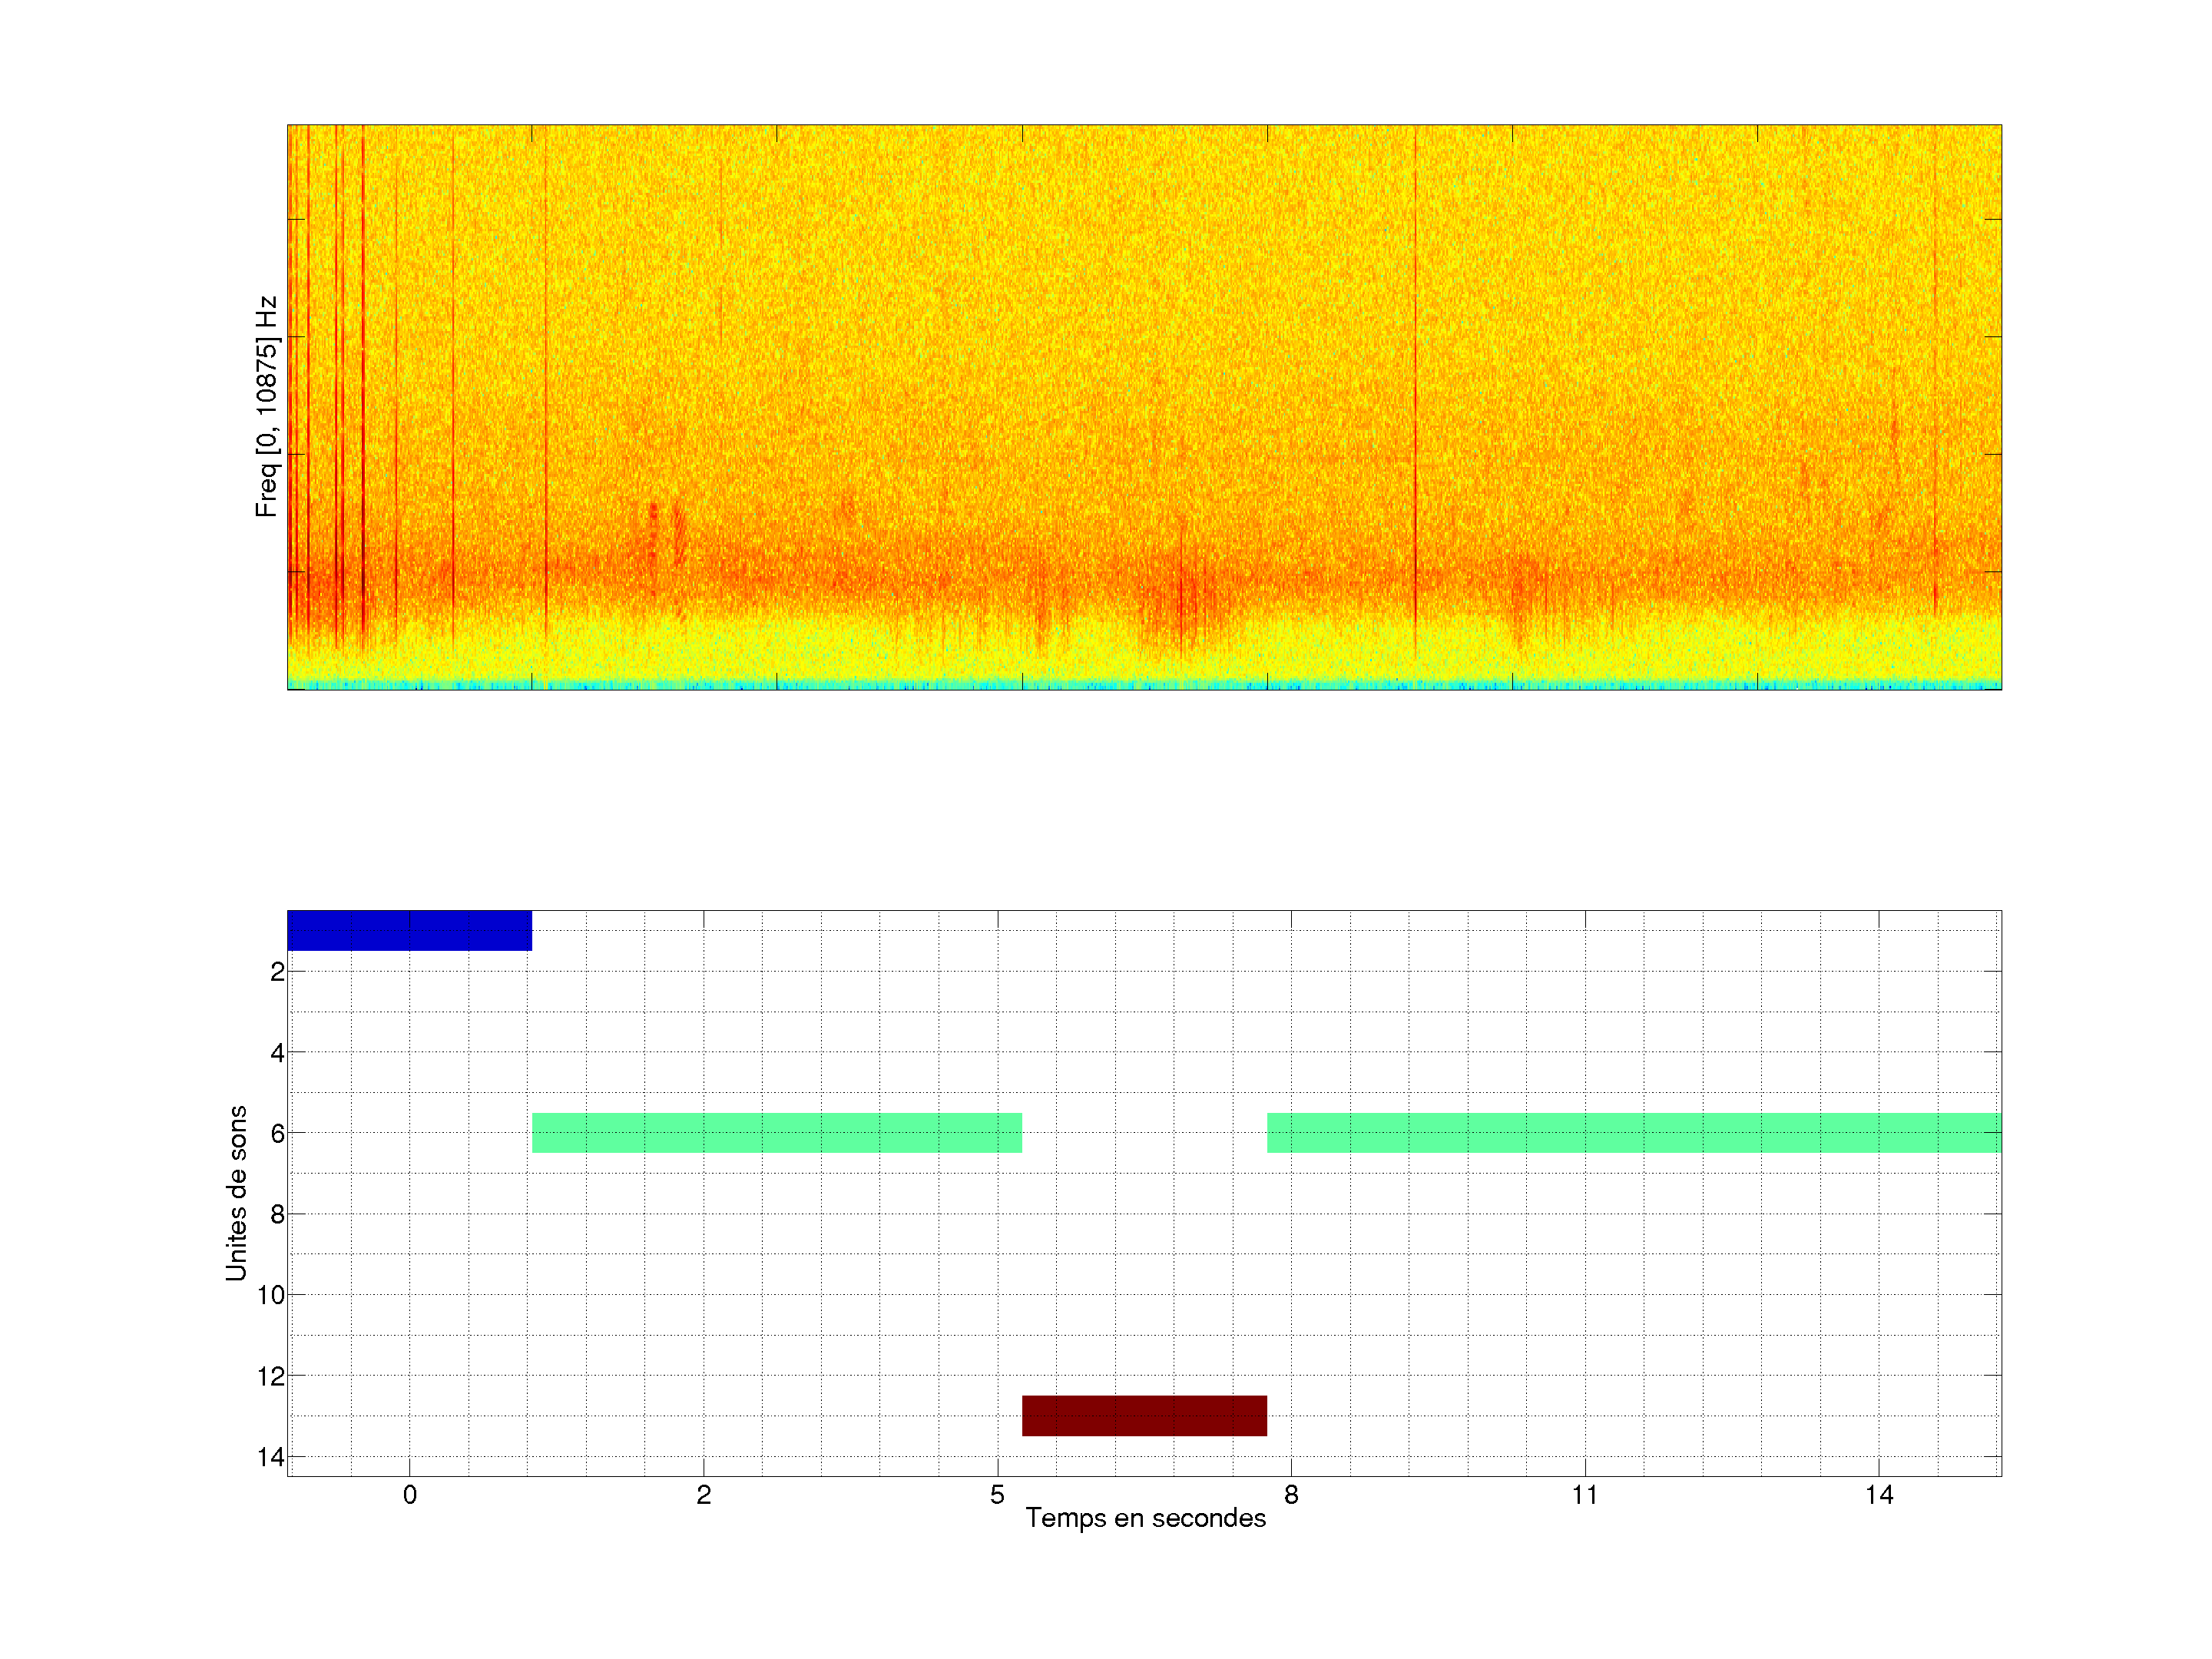Click the first green bar at unit 6
The height and width of the screenshot is (1659, 2212).
point(776,1132)
